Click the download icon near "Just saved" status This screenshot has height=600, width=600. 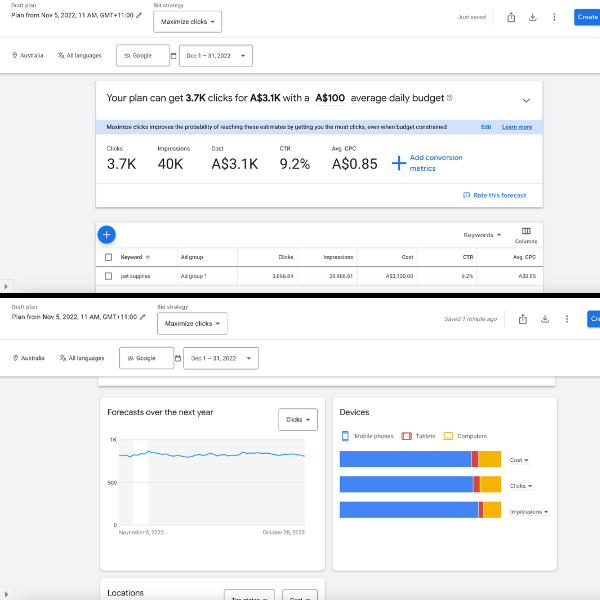coord(532,17)
